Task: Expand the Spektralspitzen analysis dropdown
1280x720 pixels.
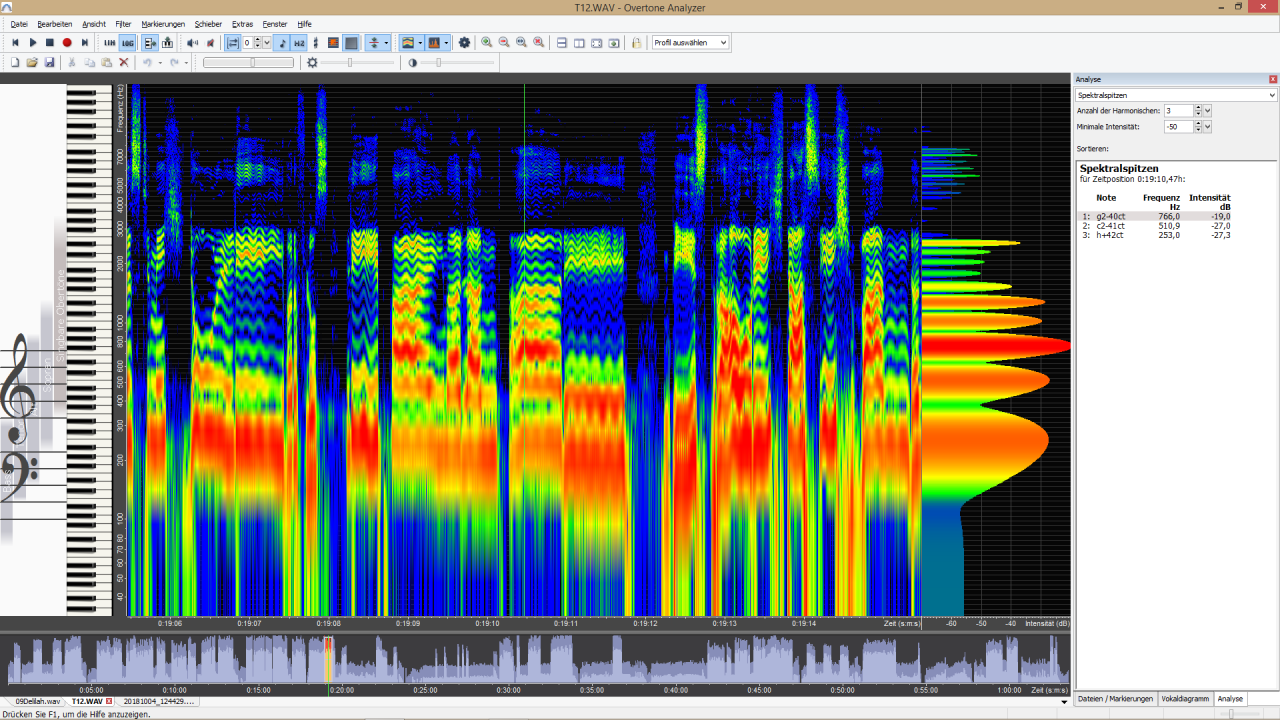Action: pos(1272,95)
